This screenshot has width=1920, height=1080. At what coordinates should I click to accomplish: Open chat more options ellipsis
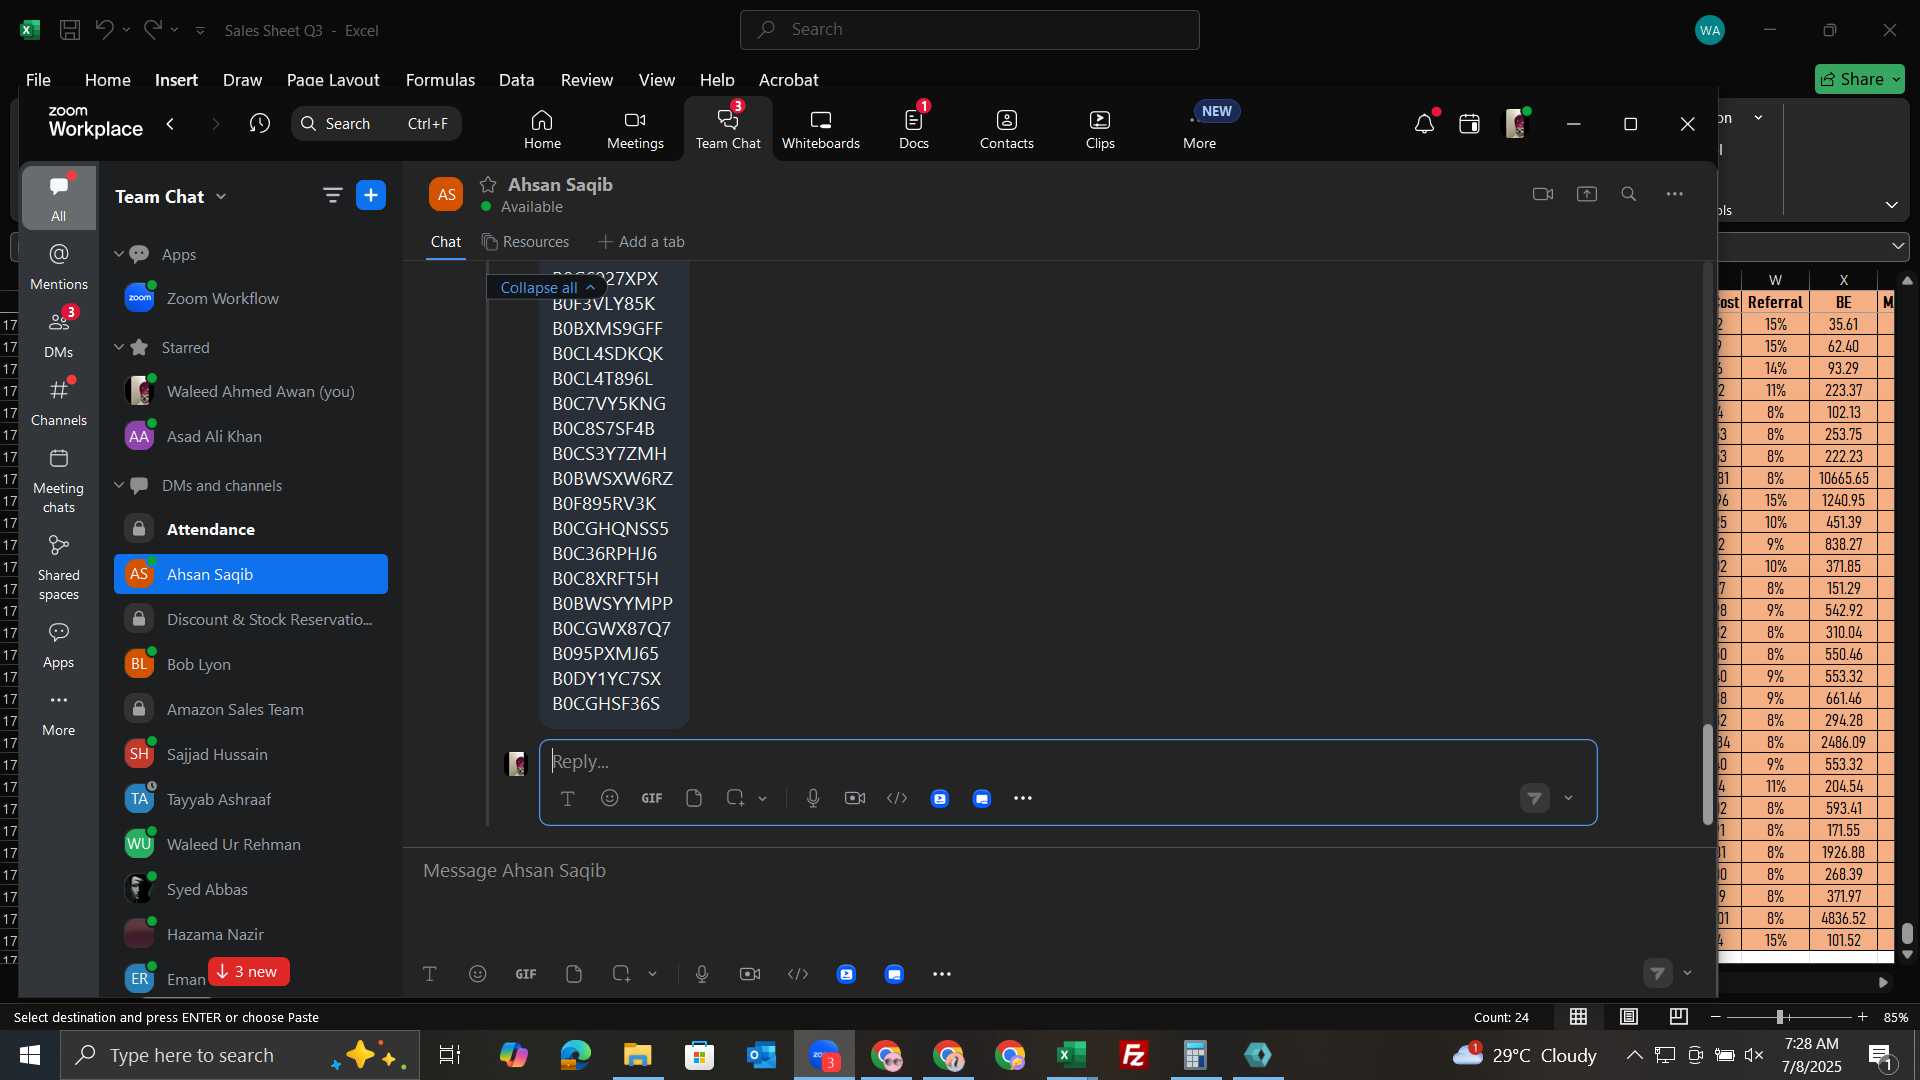[1675, 194]
